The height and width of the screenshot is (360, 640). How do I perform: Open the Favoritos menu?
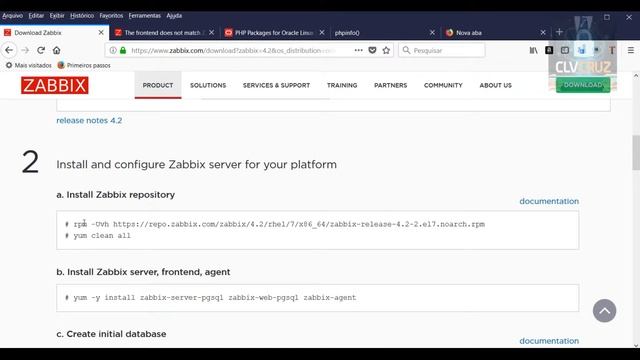111,16
